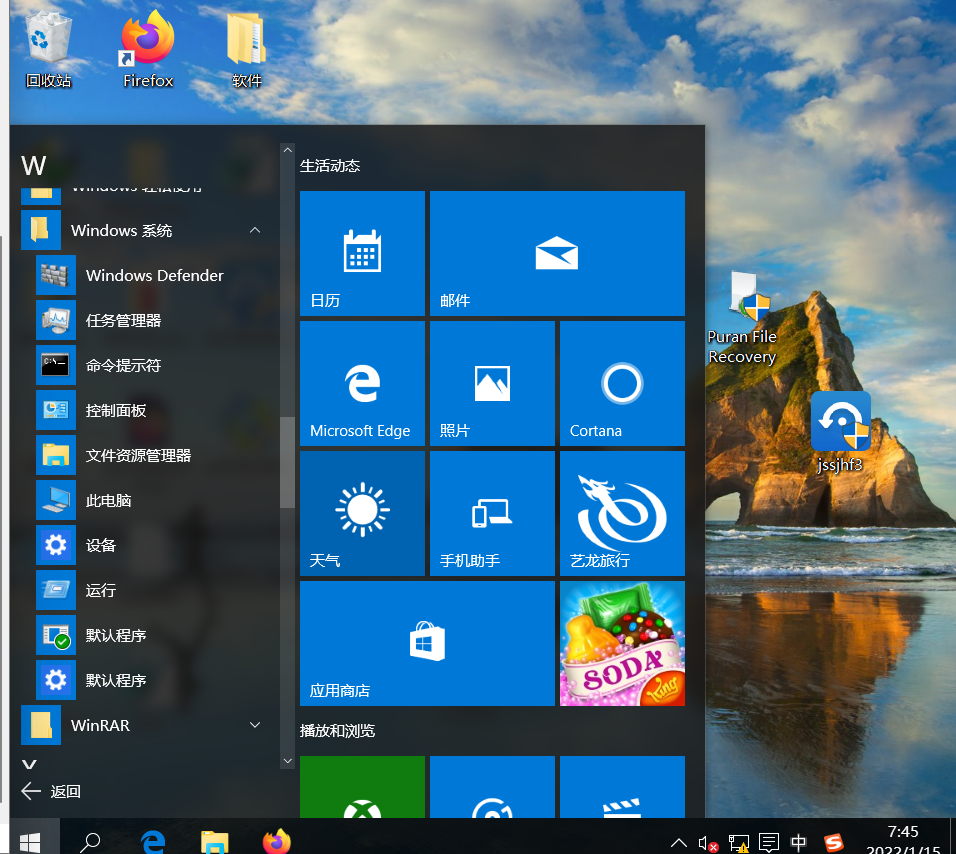956x854 pixels.
Task: Open the 软件 folder on the desktop
Action: tap(246, 51)
